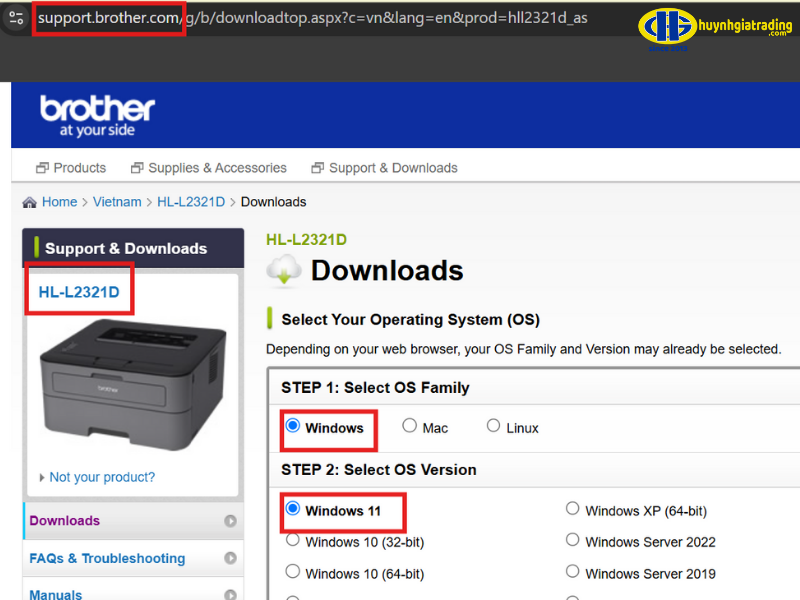This screenshot has height=600, width=800.
Task: Open the Supplies & Accessories menu
Action: (208, 168)
